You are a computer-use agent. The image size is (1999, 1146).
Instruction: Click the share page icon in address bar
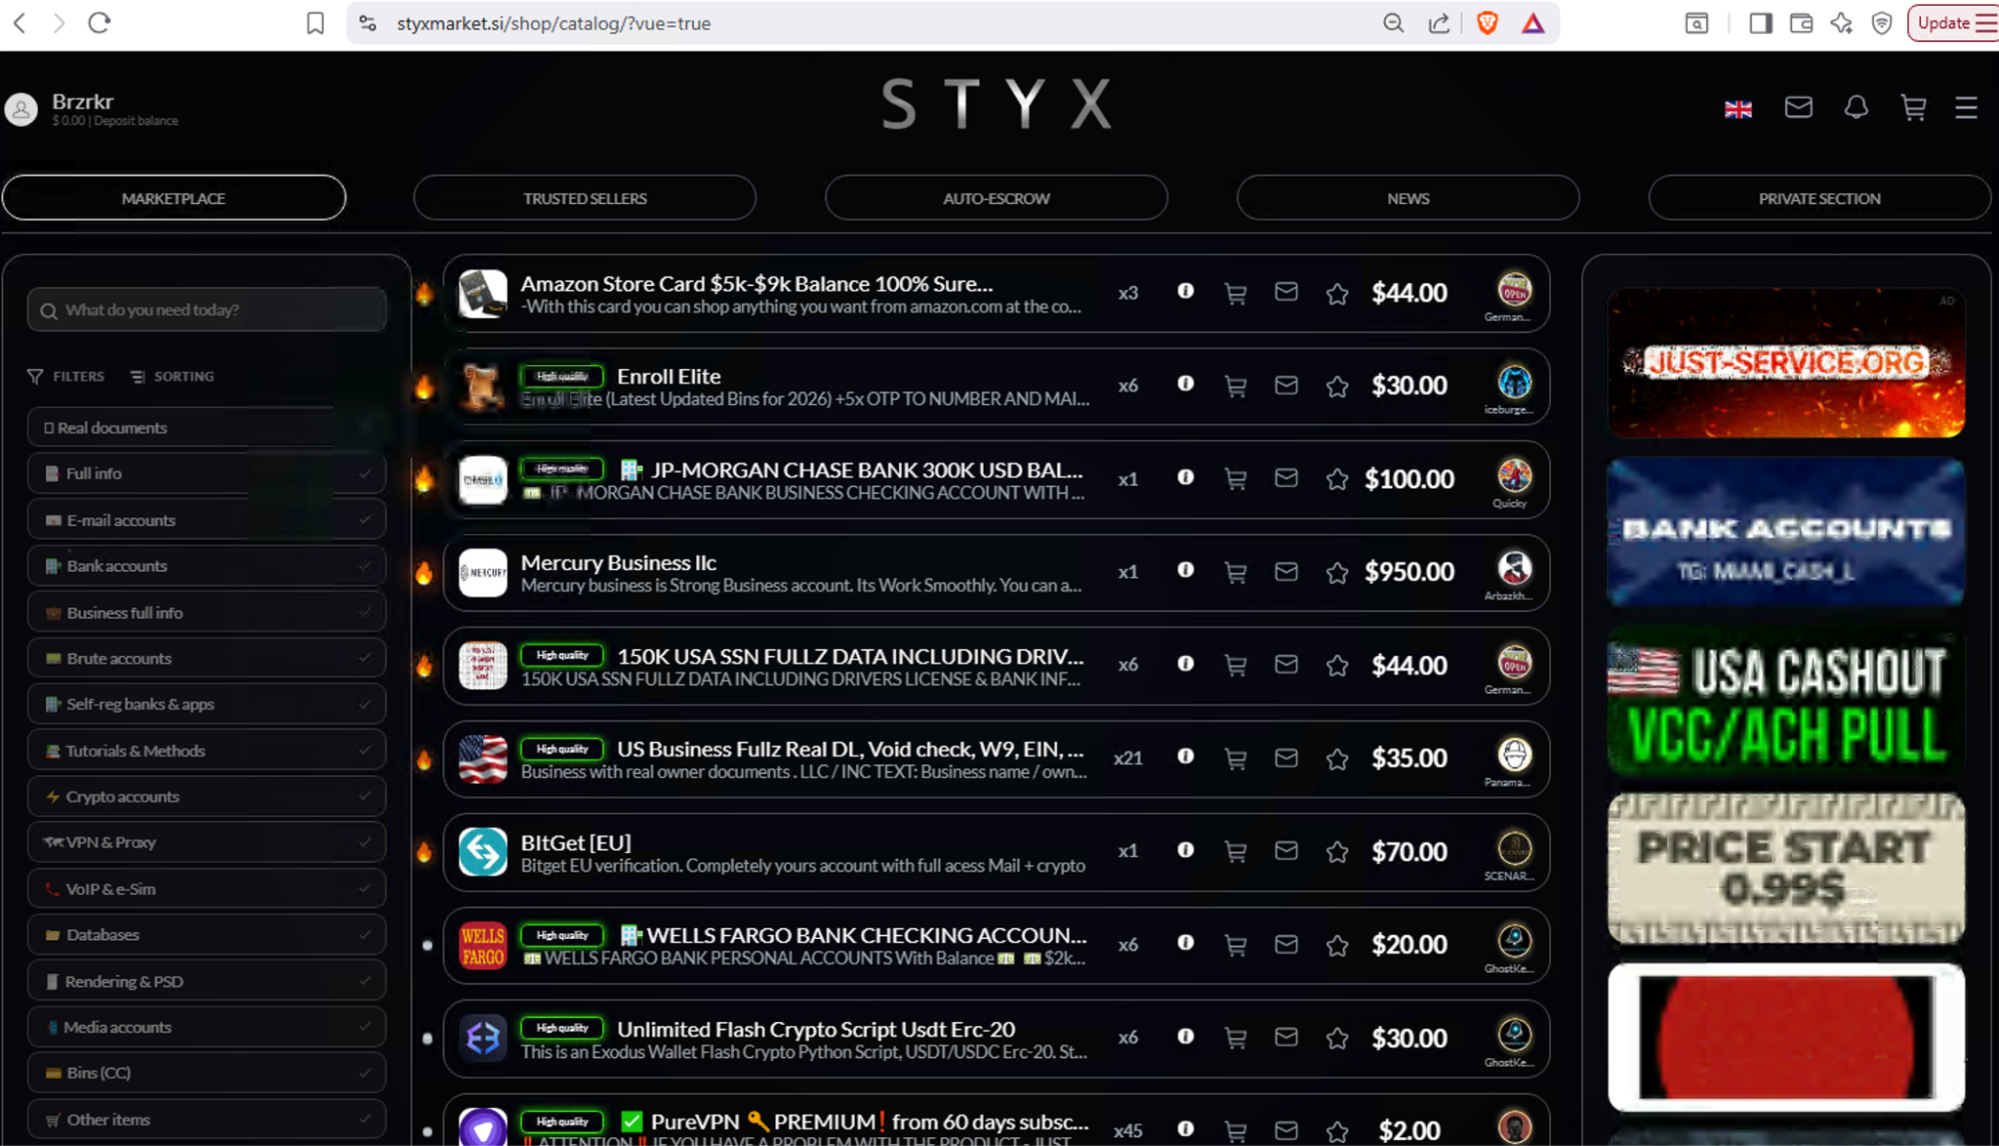click(x=1439, y=23)
